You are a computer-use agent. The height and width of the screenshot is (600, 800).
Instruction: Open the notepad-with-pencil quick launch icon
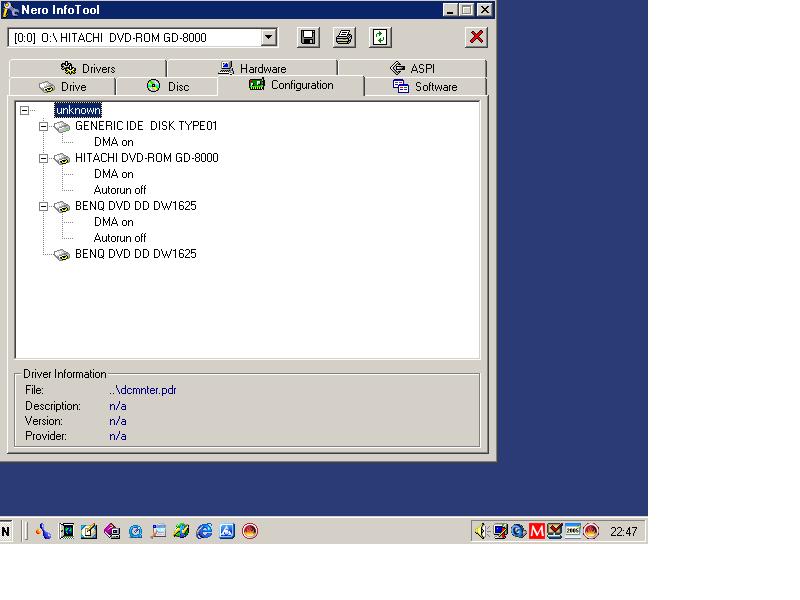pyautogui.click(x=89, y=531)
